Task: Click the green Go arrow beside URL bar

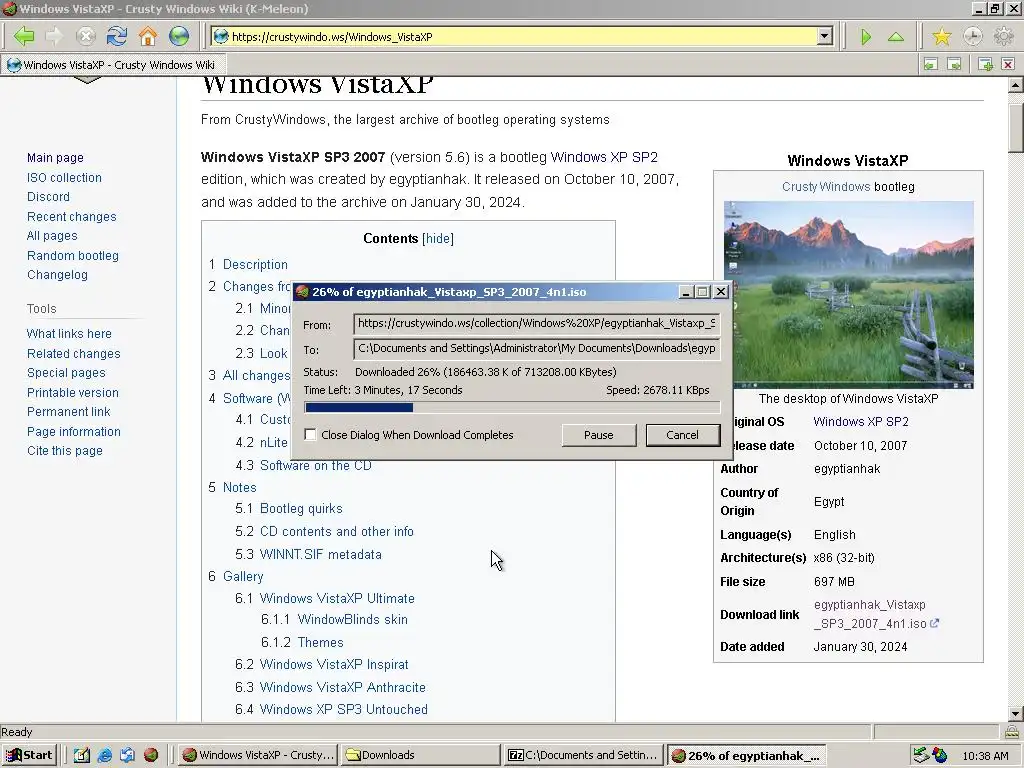Action: [866, 37]
